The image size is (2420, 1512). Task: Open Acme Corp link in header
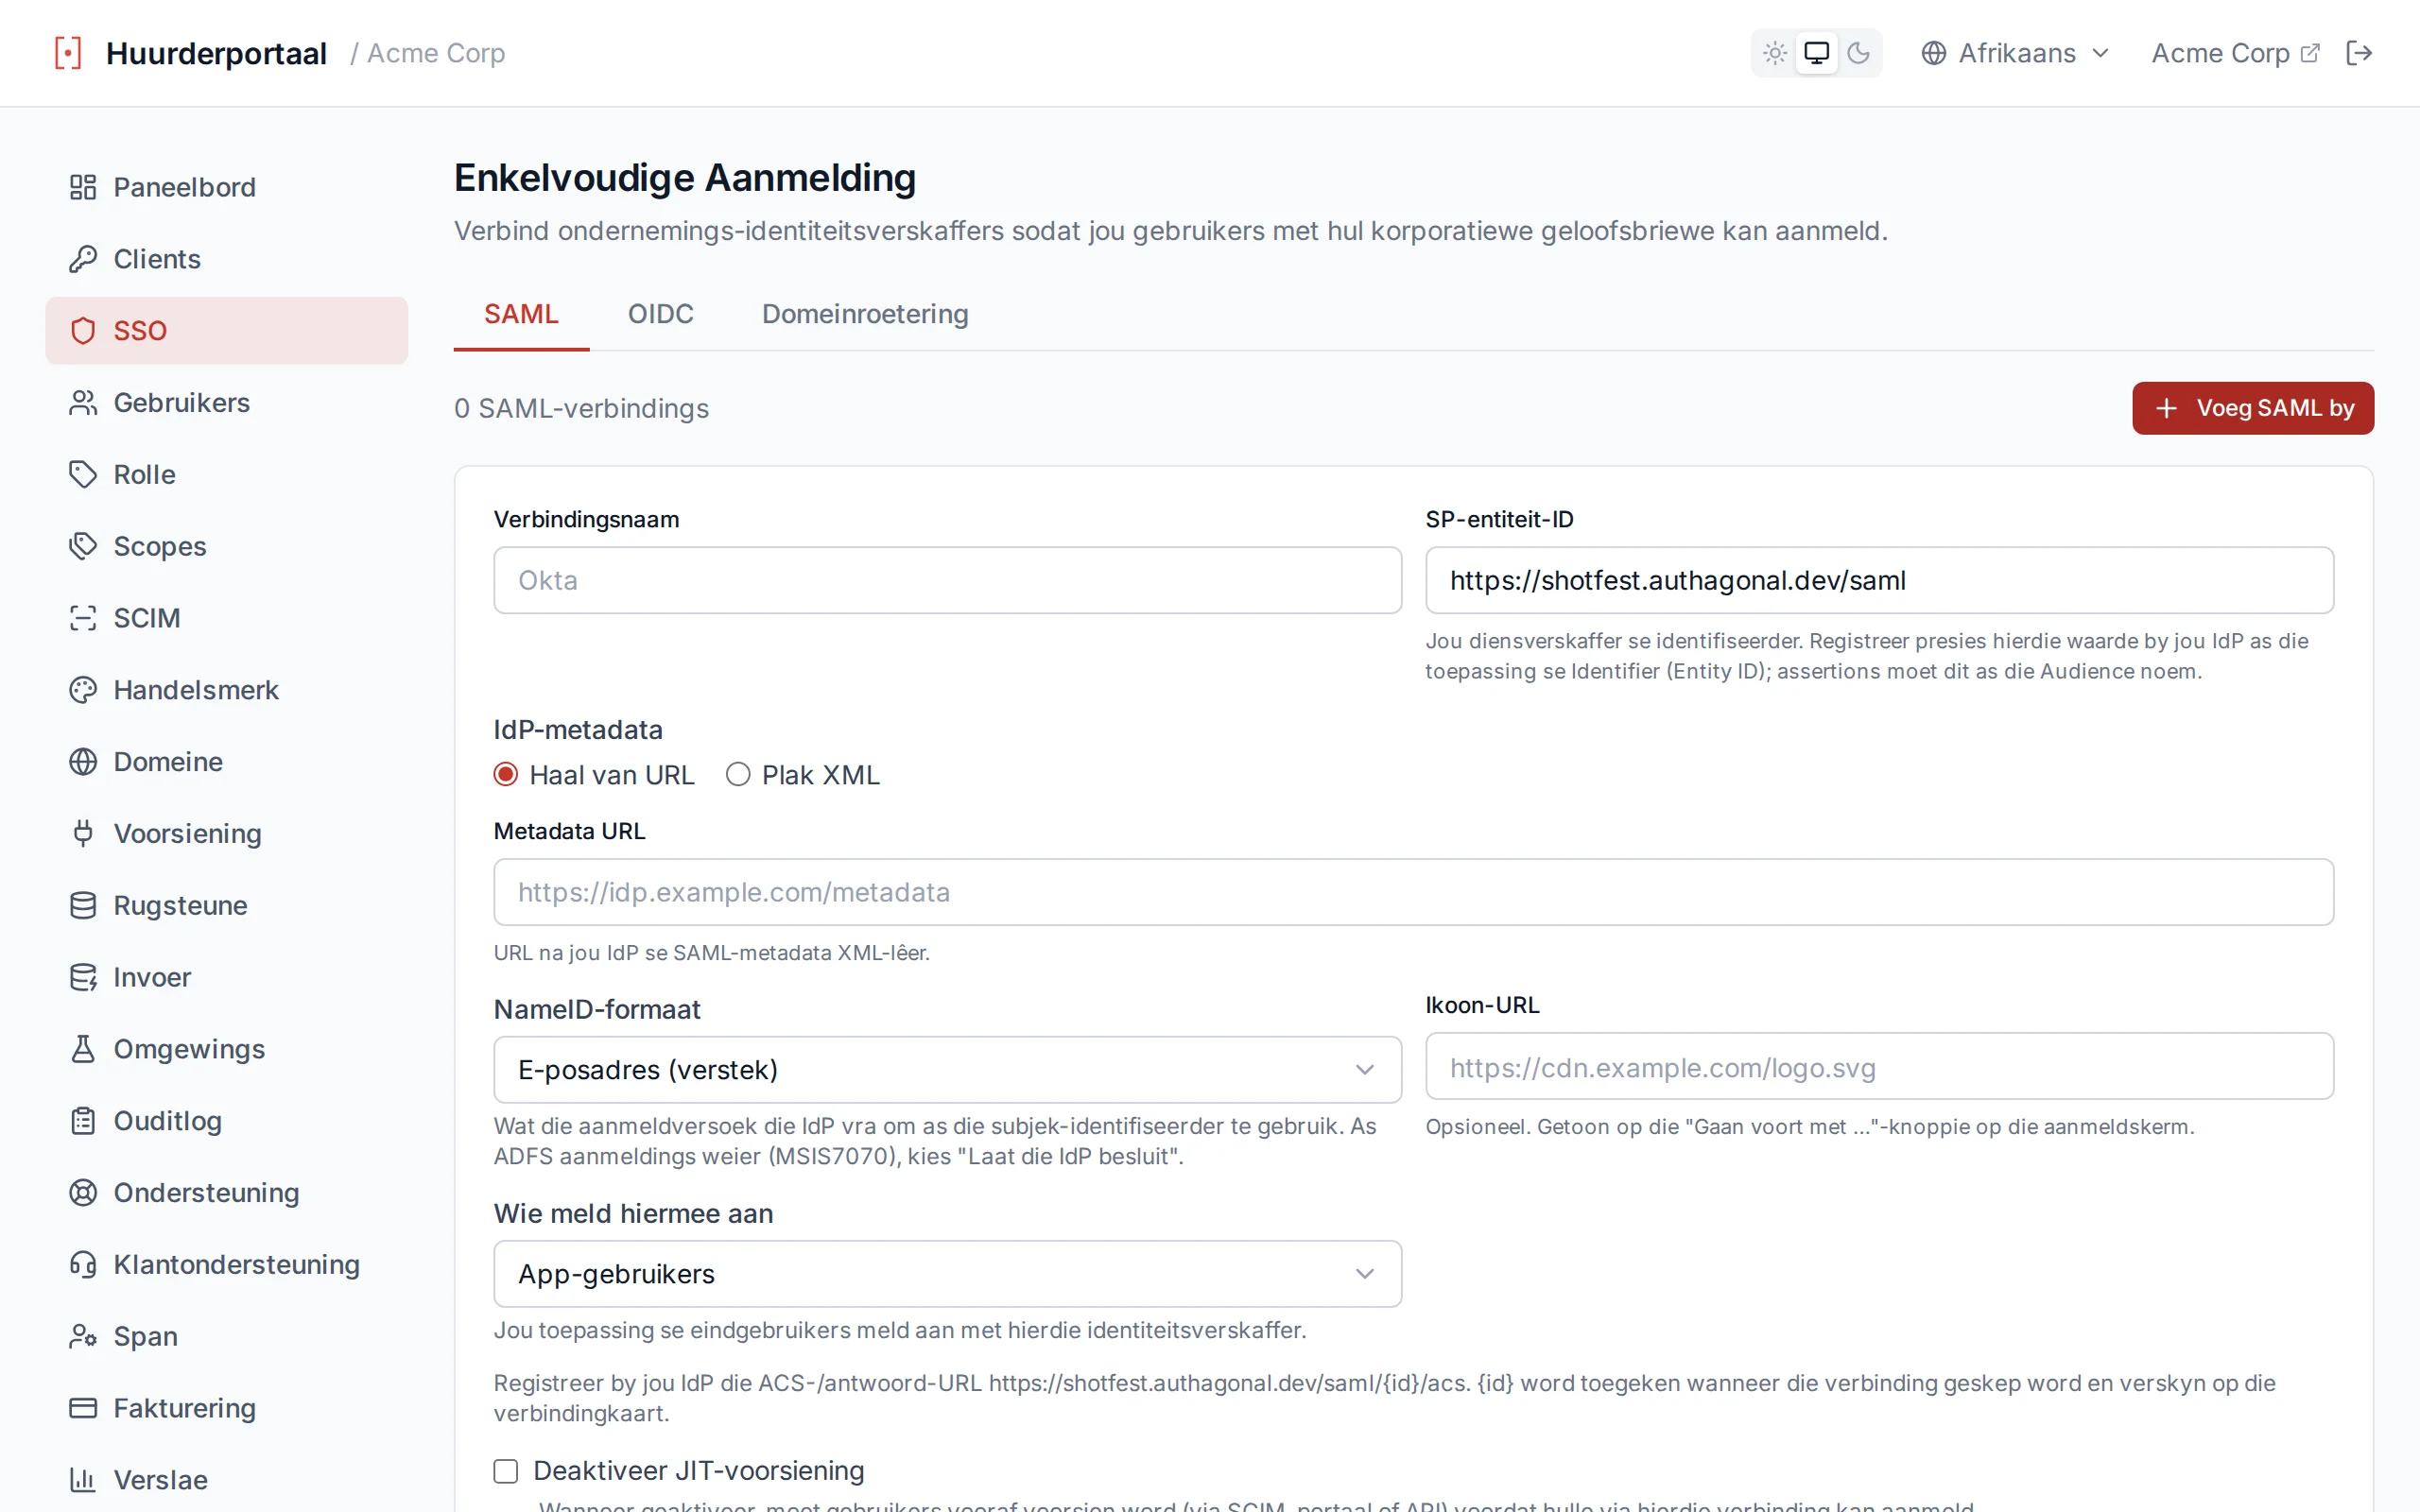click(x=2234, y=53)
